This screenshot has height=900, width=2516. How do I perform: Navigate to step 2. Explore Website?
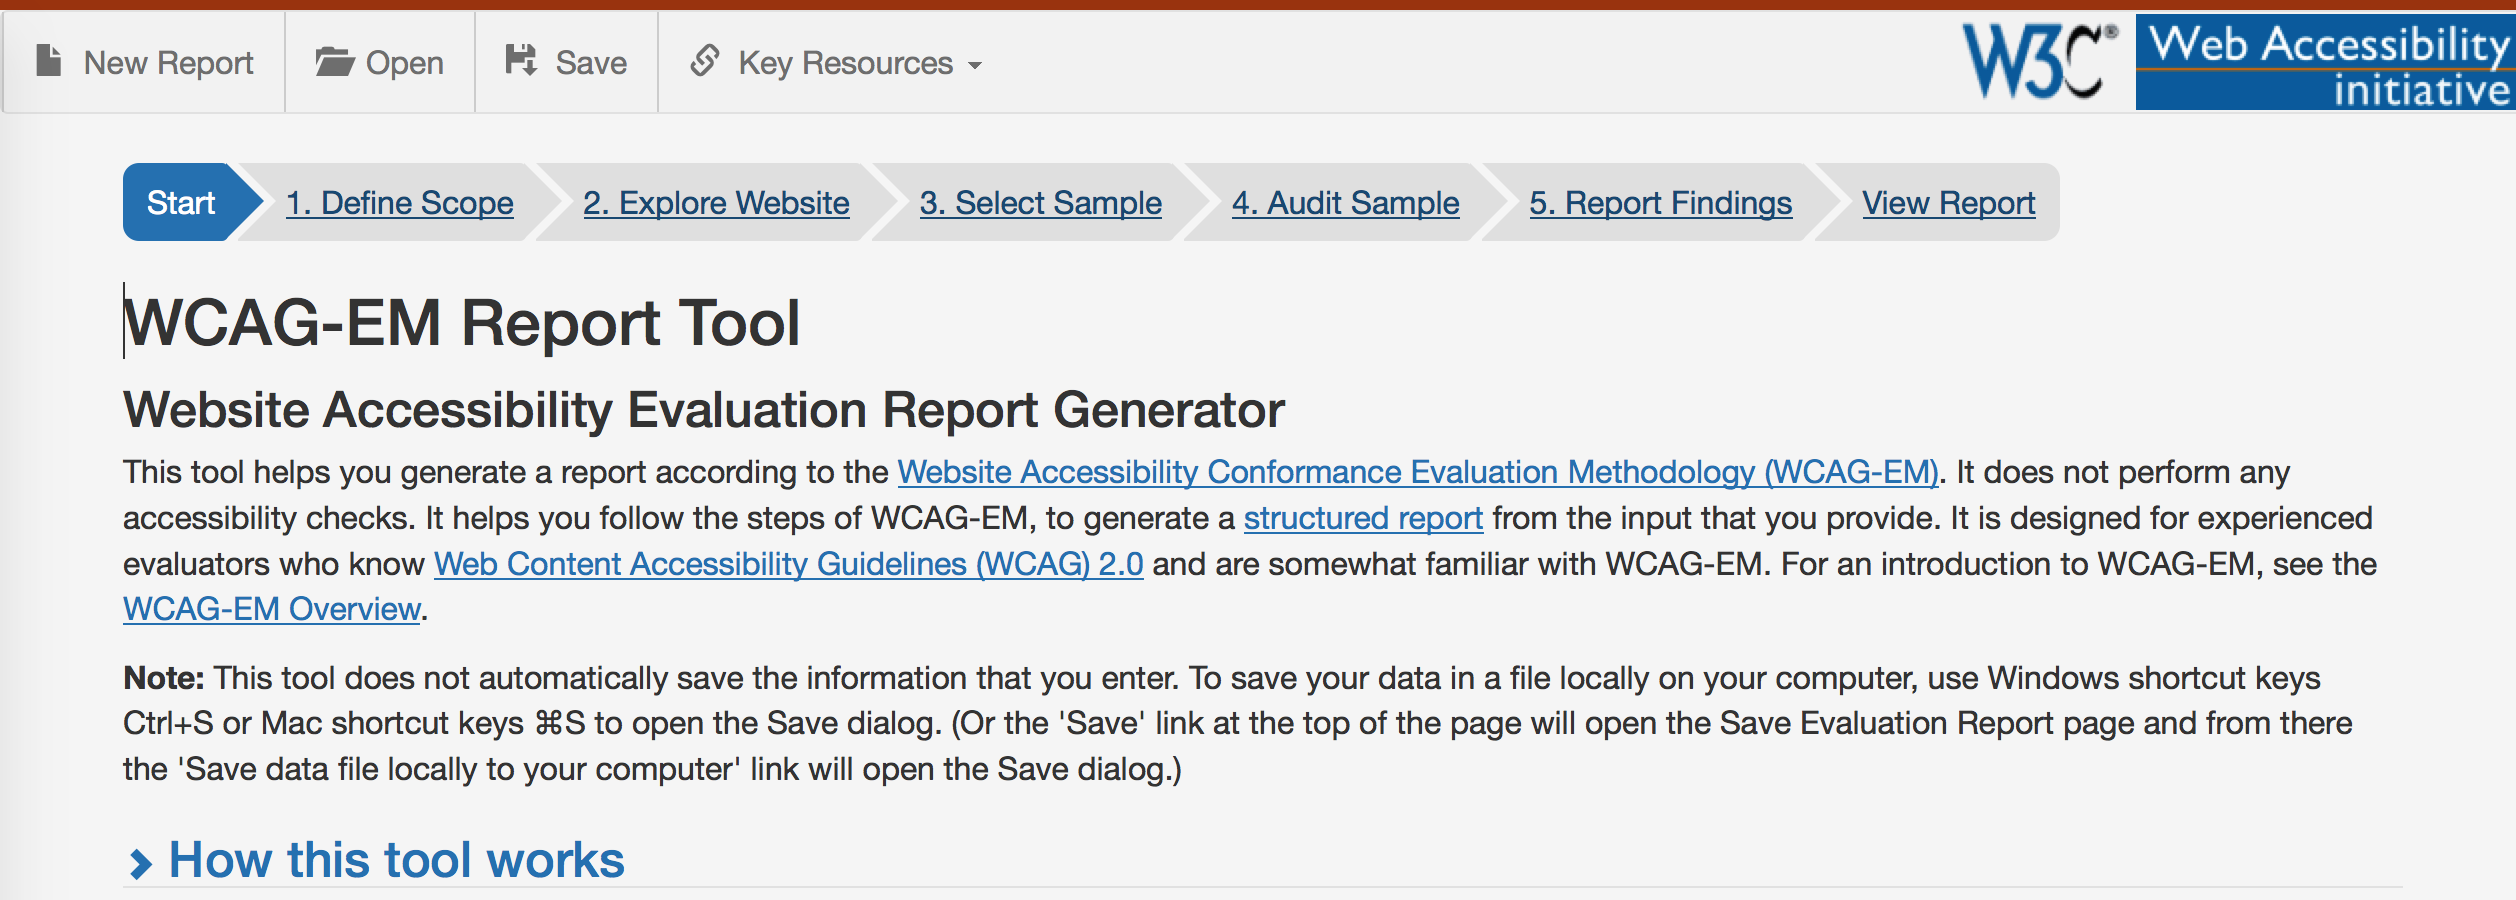(716, 203)
